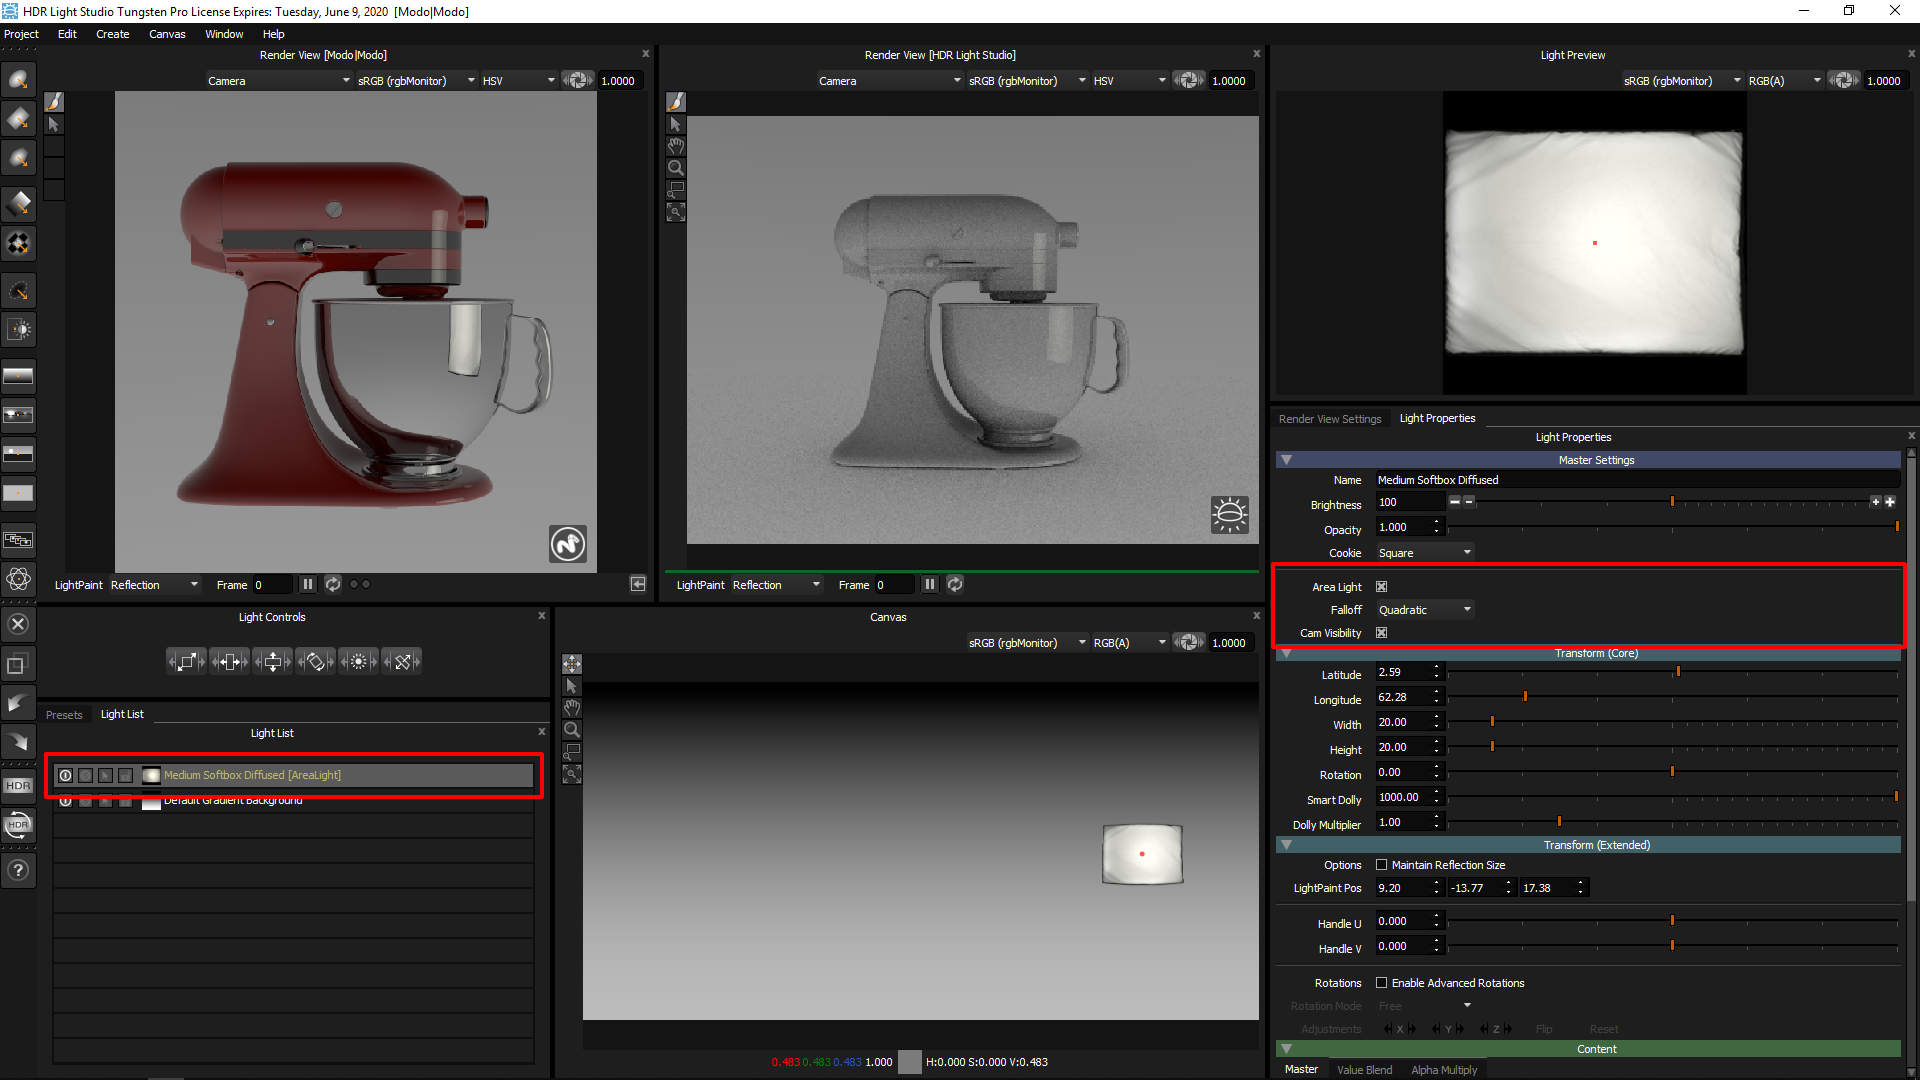Add a gradient background light
The height and width of the screenshot is (1080, 1920).
[18, 376]
